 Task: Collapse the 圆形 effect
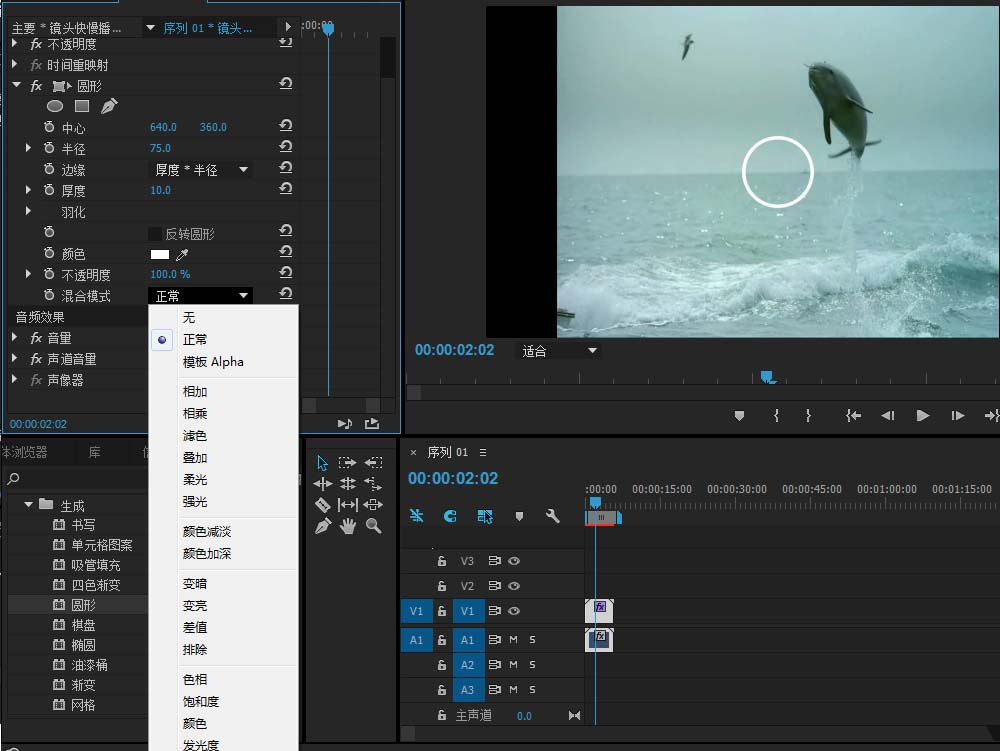(17, 85)
